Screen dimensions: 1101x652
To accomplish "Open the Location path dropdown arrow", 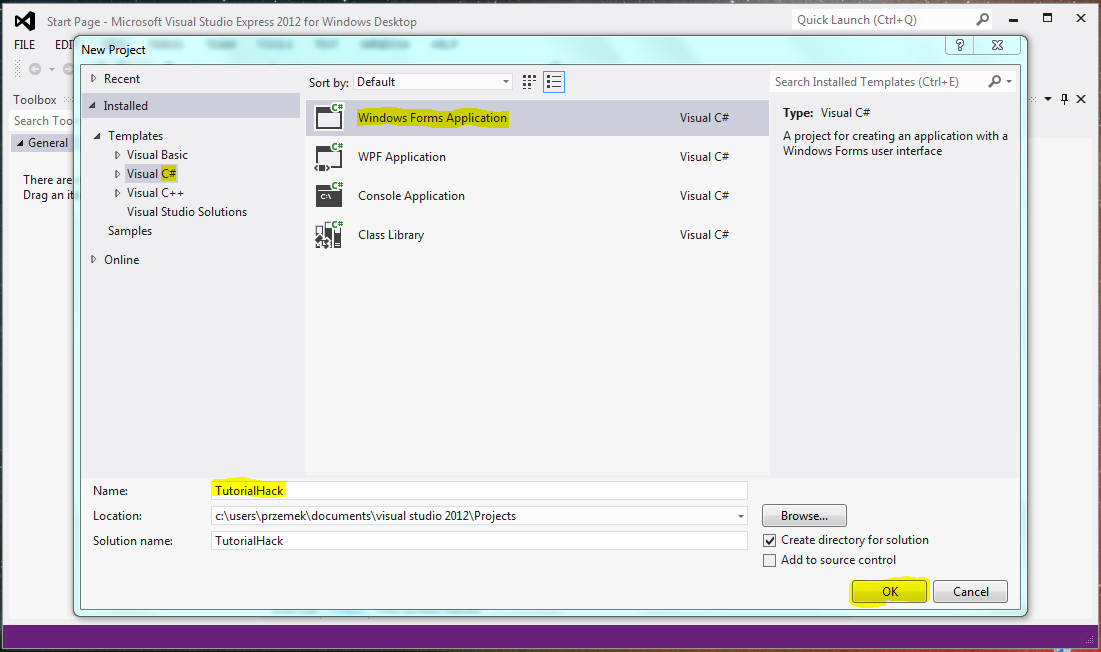I will [740, 516].
